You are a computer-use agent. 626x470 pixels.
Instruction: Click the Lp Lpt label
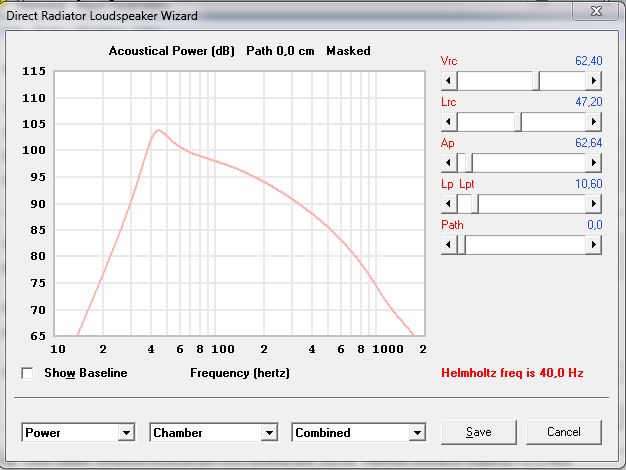click(458, 184)
